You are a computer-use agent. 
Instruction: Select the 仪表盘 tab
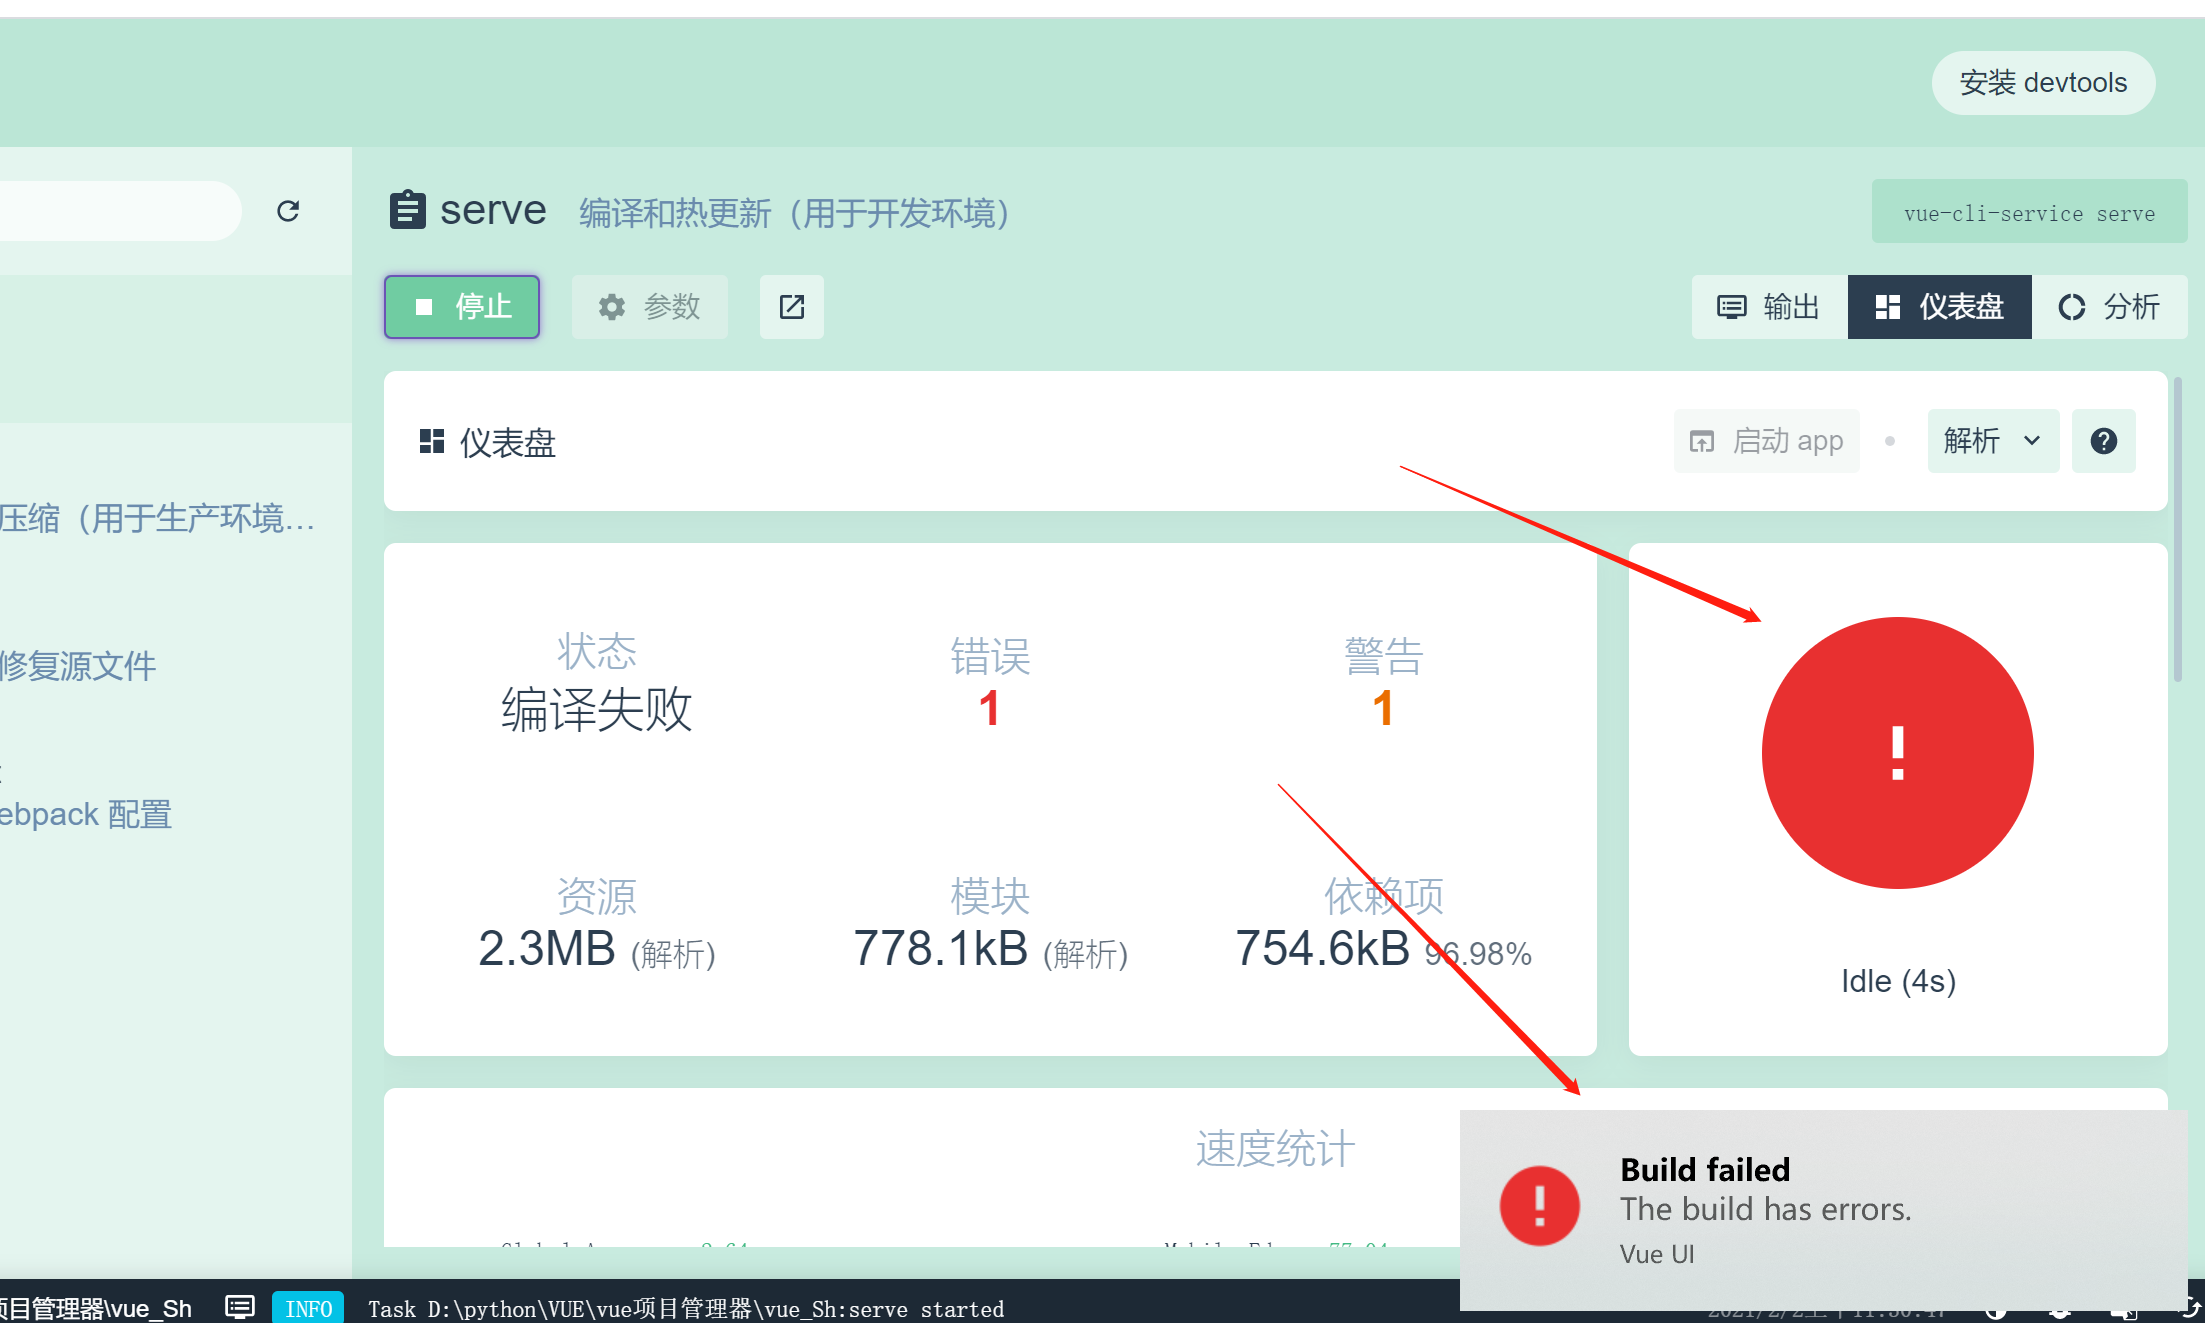click(x=1939, y=307)
